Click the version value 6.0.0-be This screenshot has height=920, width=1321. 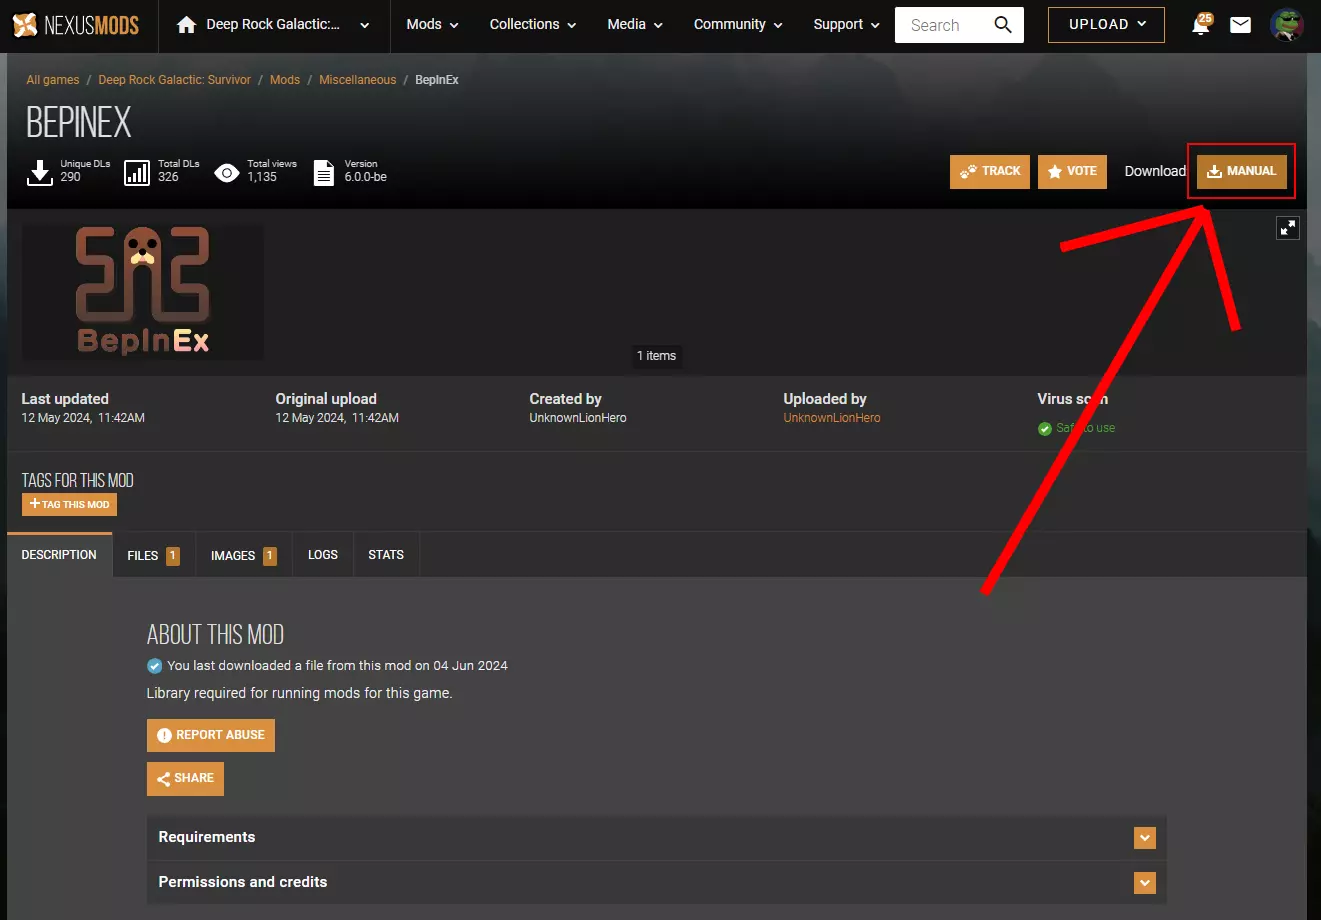366,177
